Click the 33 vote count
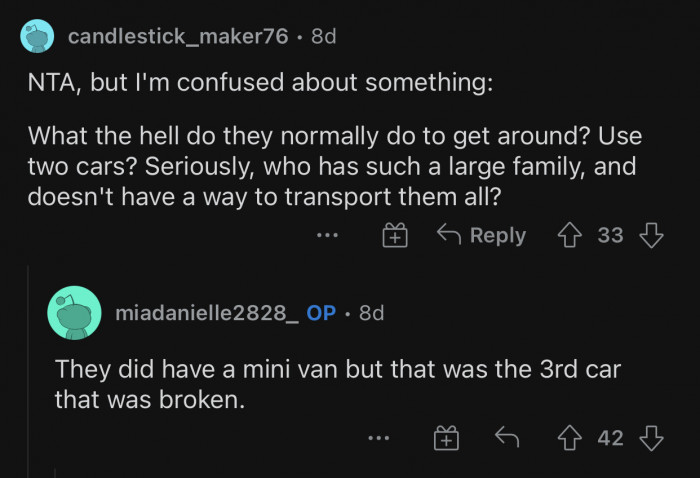 (610, 236)
